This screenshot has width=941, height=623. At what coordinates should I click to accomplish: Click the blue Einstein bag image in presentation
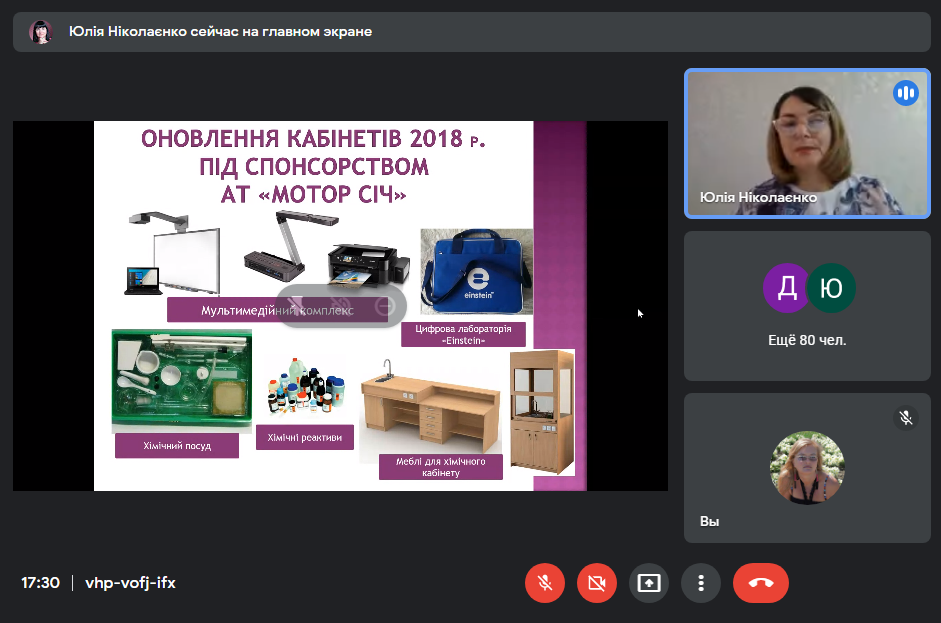coord(477,271)
